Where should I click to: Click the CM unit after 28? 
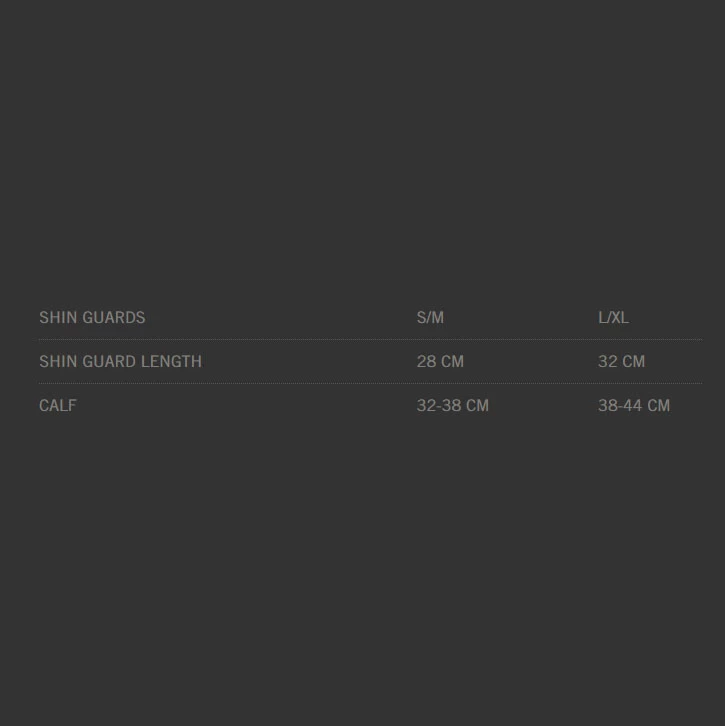click(452, 362)
